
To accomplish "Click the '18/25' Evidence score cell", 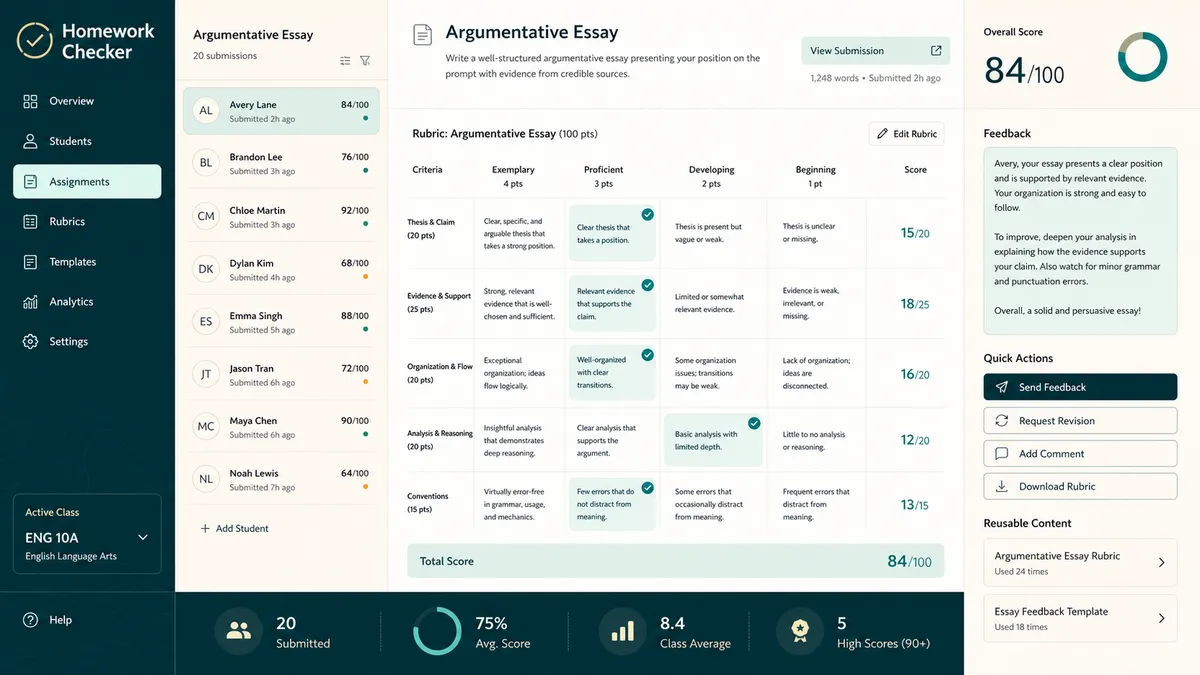I will [x=915, y=304].
